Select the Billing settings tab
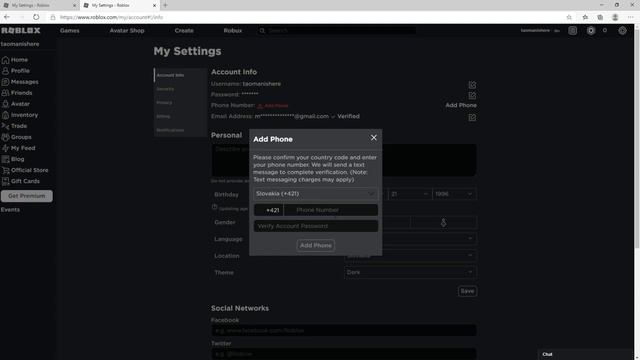Viewport: 640px width, 360px height. (180, 116)
